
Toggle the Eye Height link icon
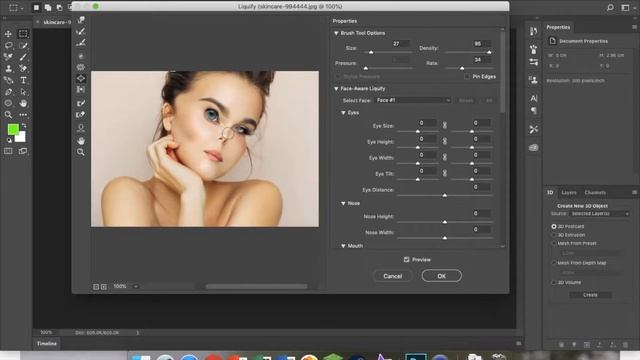click(x=445, y=141)
